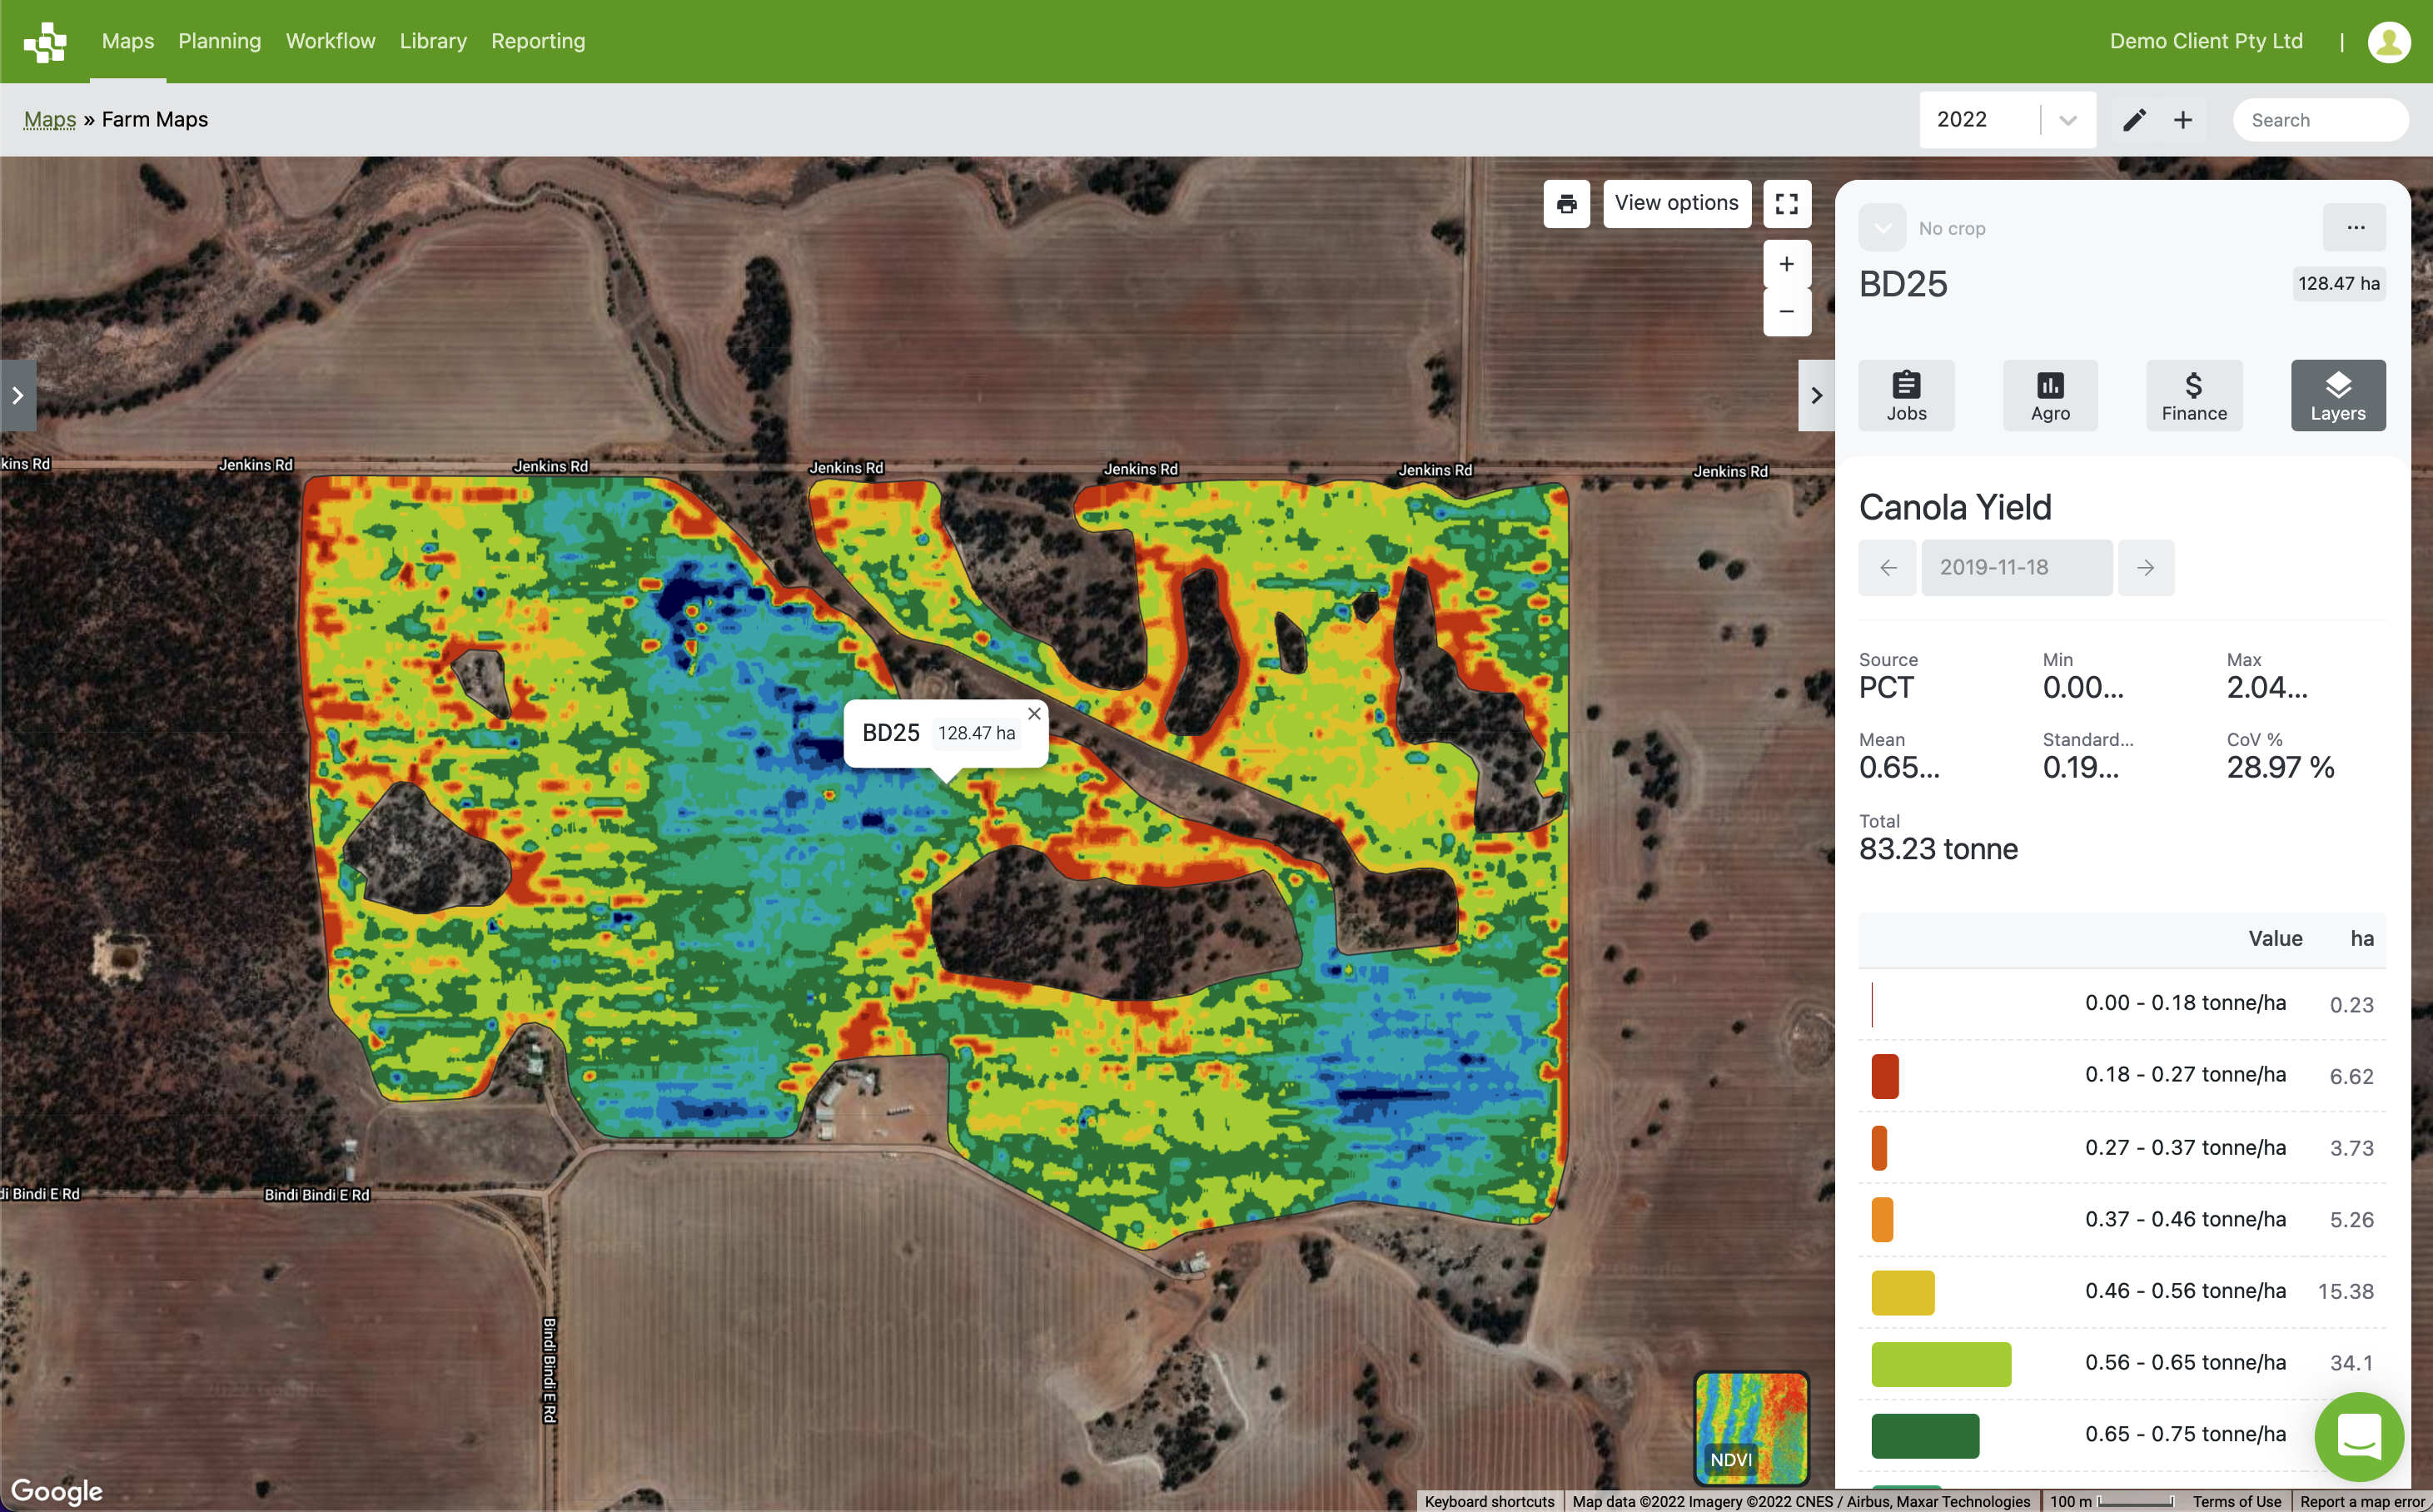This screenshot has width=2433, height=1512.
Task: Enter fullscreen map view
Action: click(x=1786, y=204)
